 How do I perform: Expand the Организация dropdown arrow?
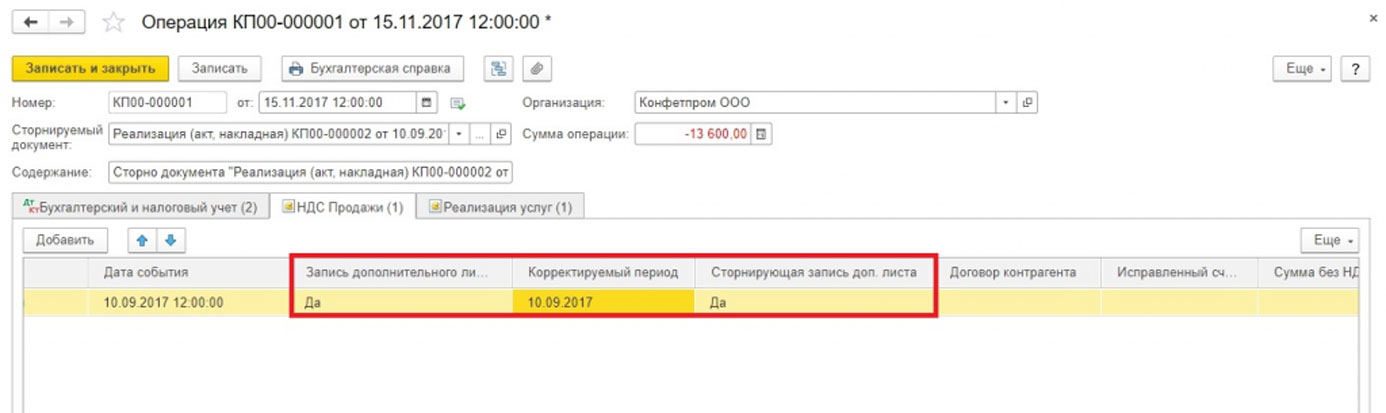(1007, 102)
